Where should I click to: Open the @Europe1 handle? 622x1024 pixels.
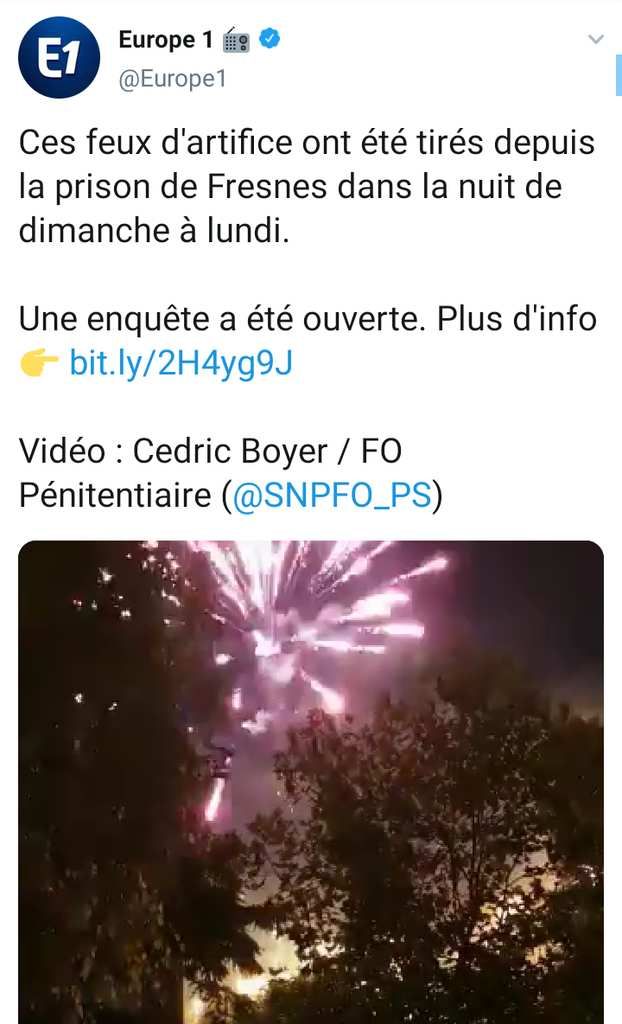pos(172,78)
